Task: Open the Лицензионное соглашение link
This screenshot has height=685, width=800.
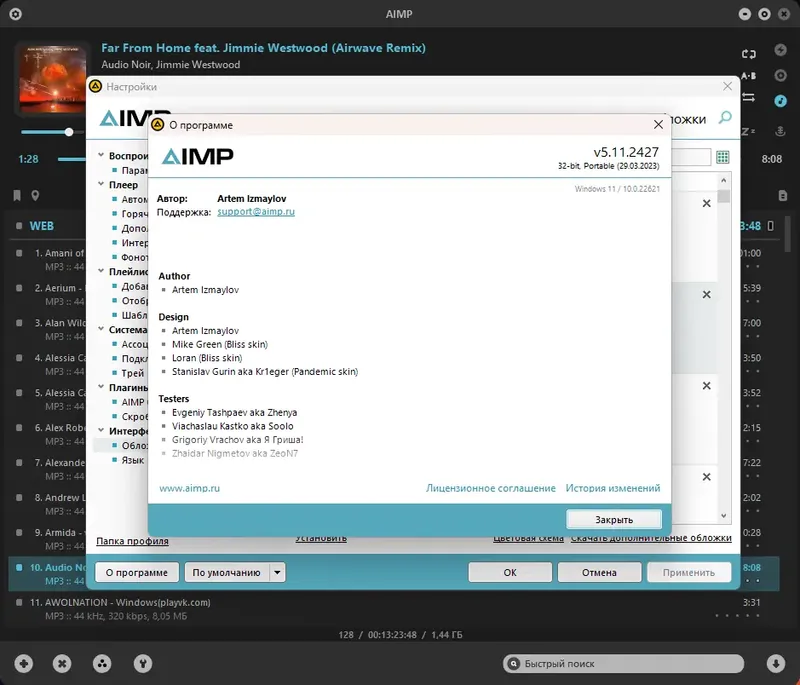Action: tap(494, 488)
